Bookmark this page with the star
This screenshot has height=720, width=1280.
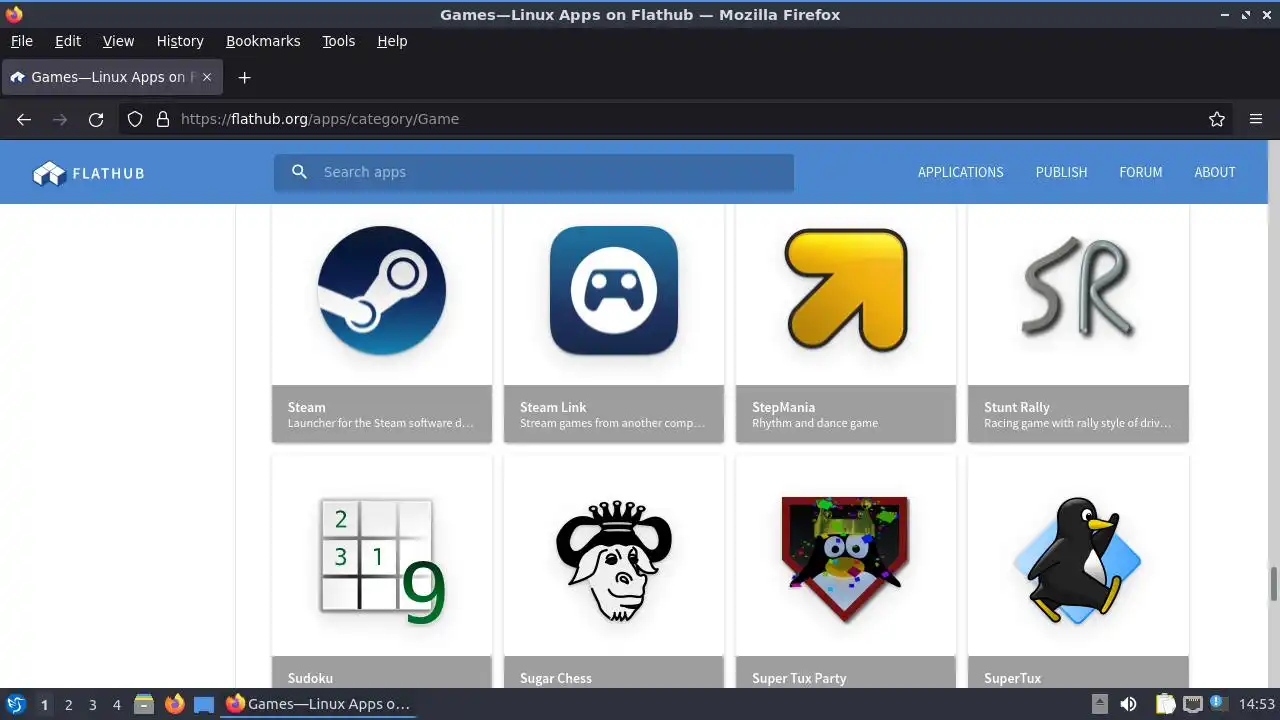click(x=1217, y=119)
